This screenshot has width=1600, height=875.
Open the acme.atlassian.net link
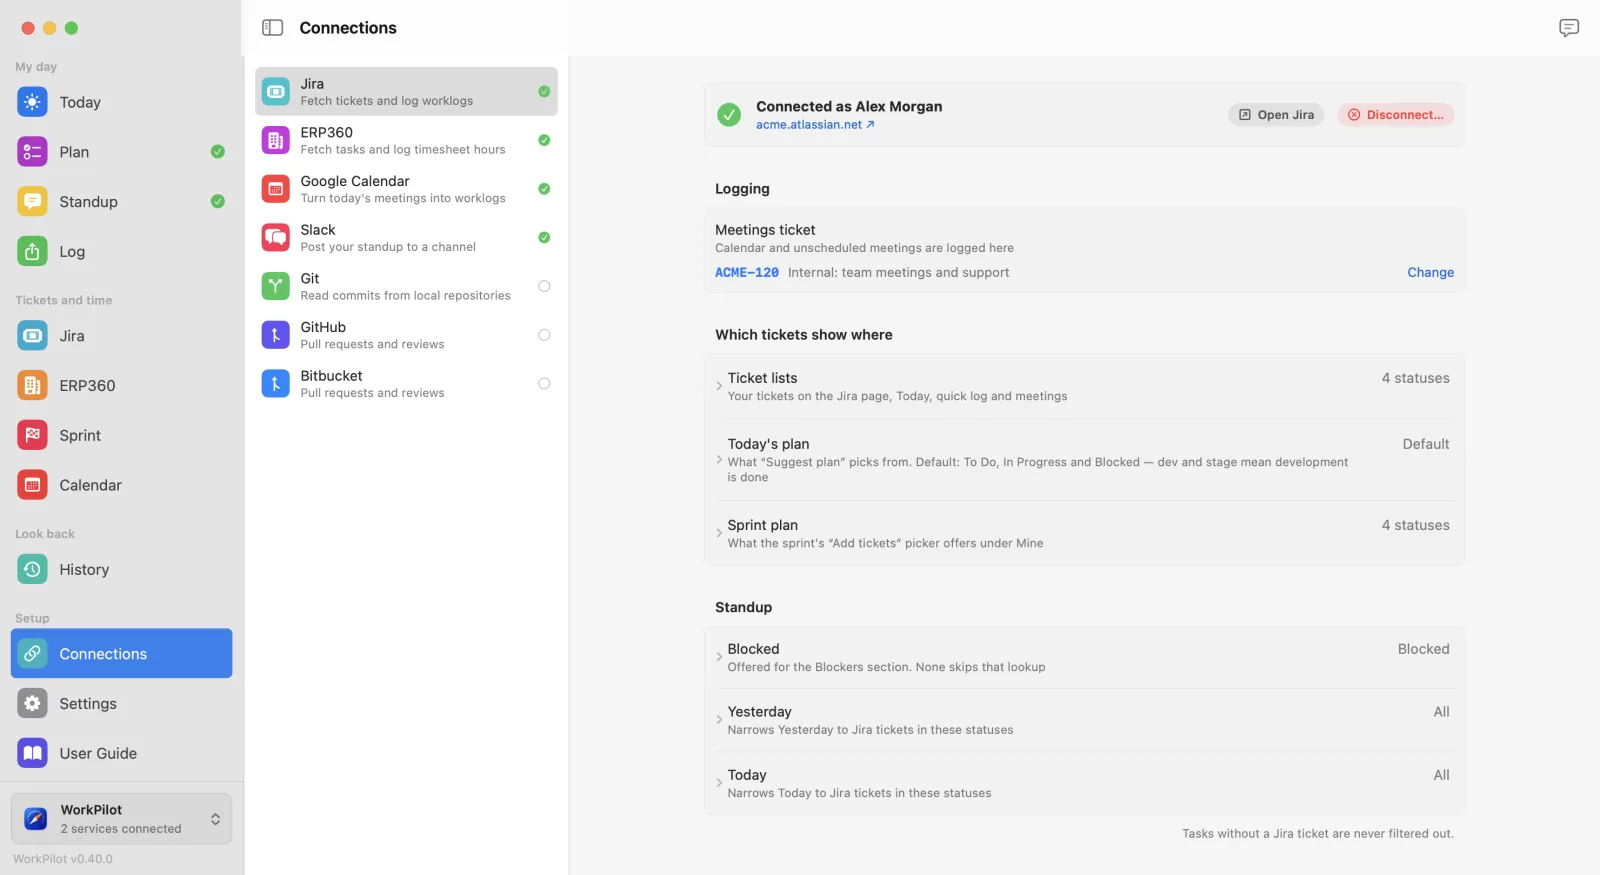pos(815,125)
